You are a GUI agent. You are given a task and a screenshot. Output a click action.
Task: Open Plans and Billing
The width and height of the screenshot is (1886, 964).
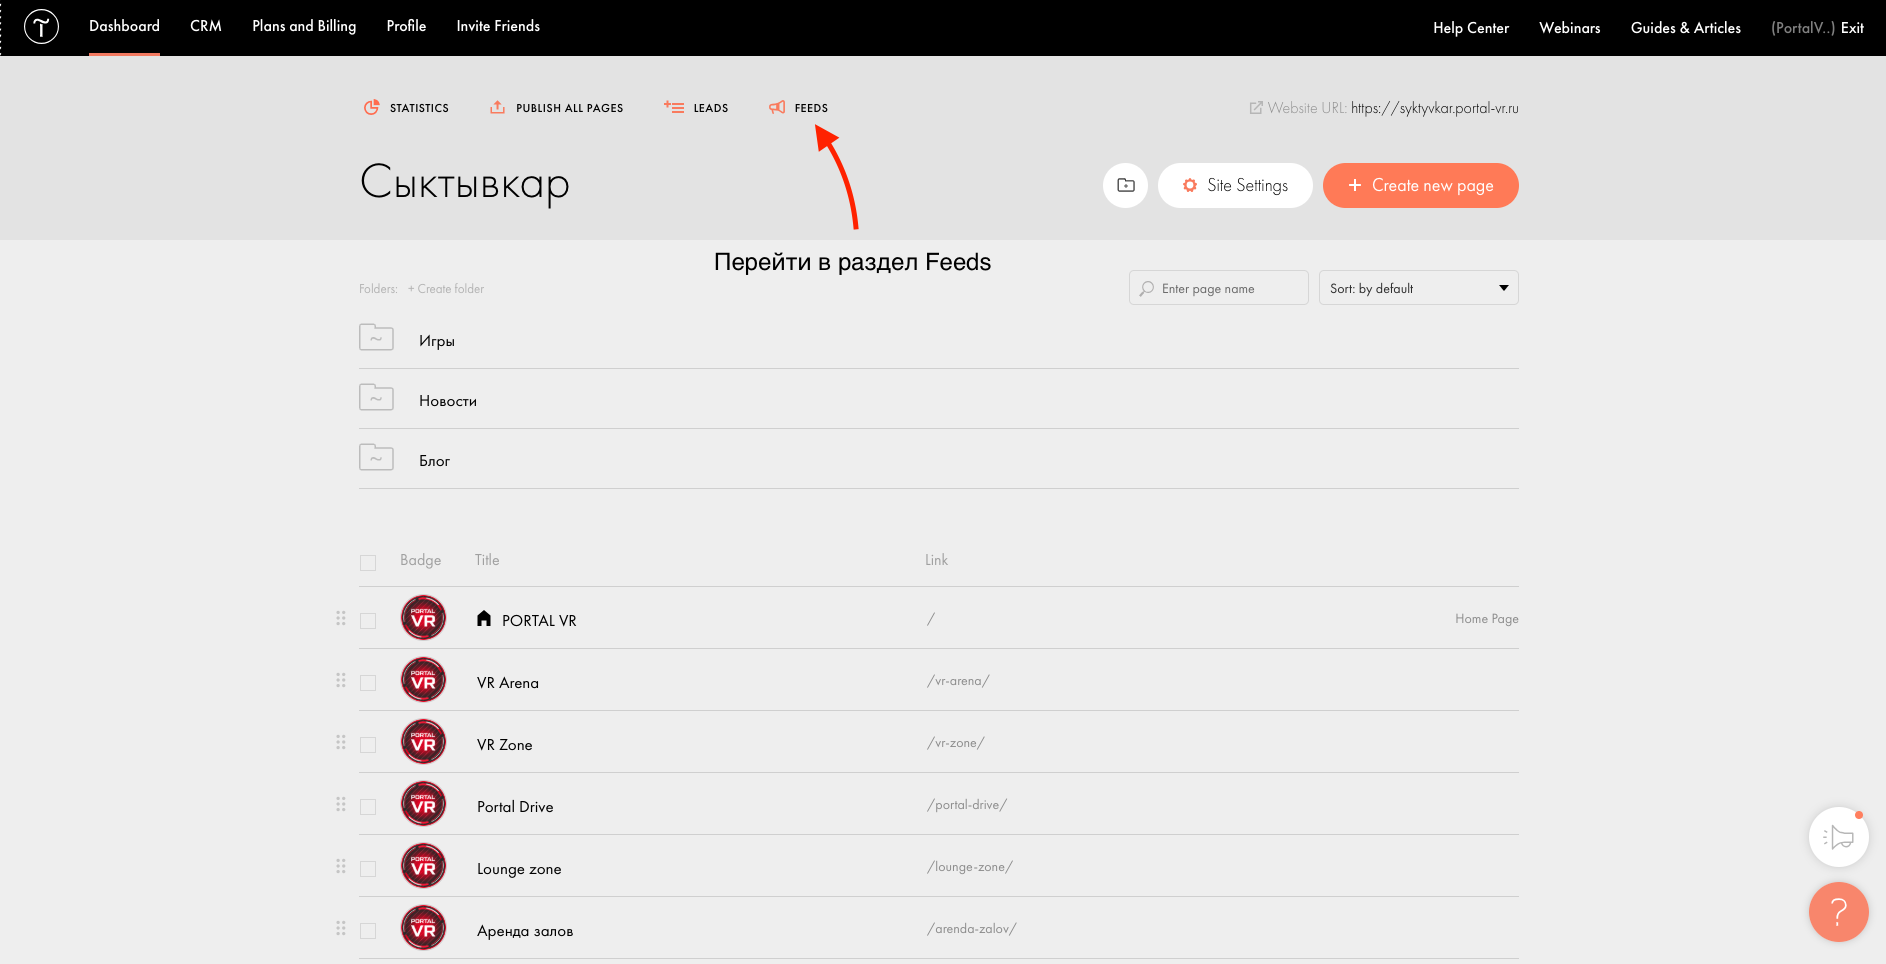tap(304, 26)
